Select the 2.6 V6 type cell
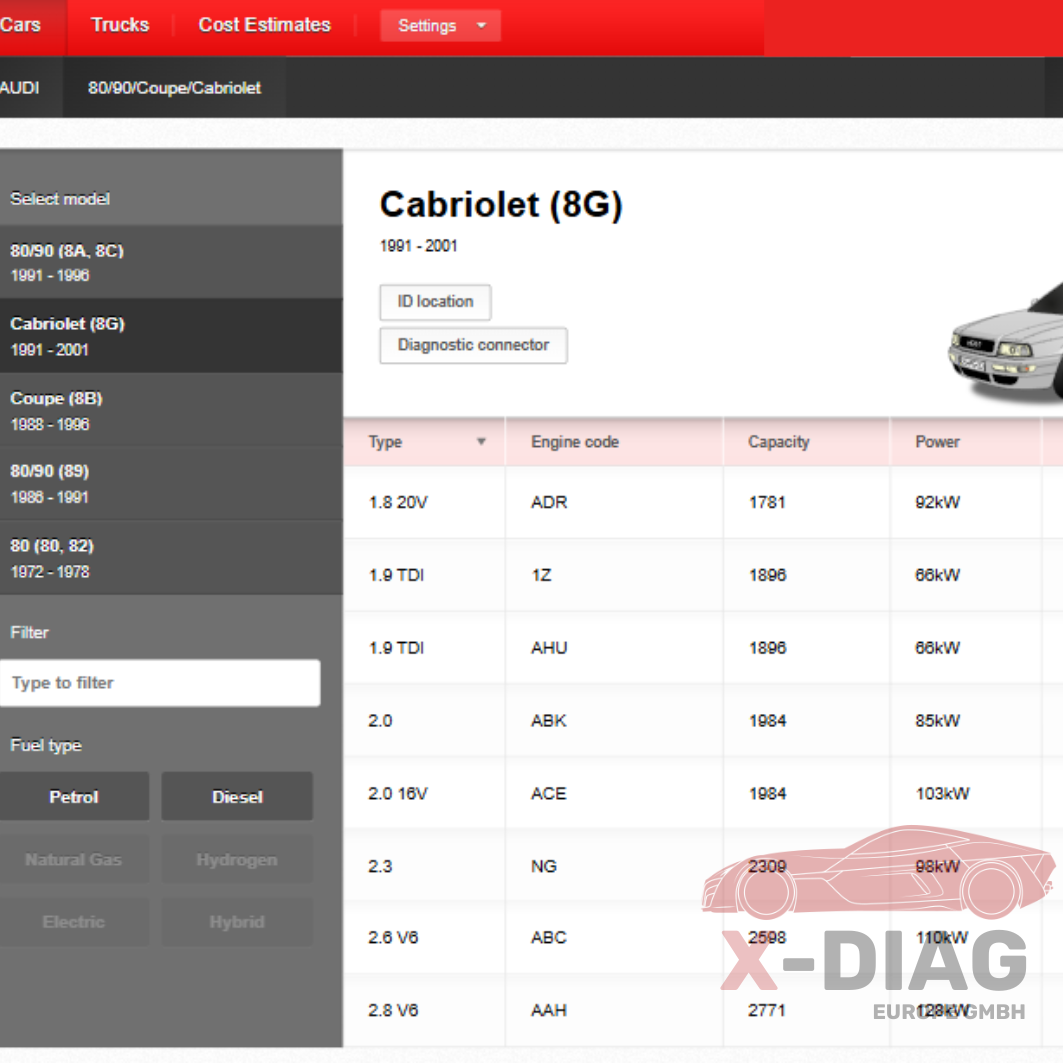 (393, 938)
